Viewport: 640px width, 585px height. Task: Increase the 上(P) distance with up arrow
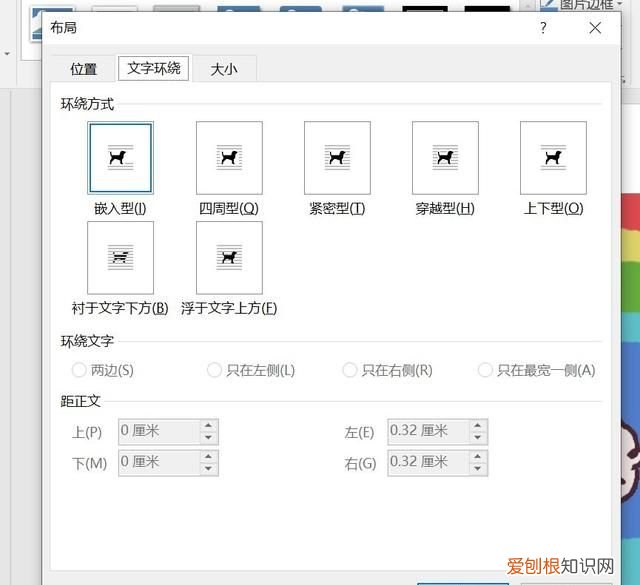[209, 425]
